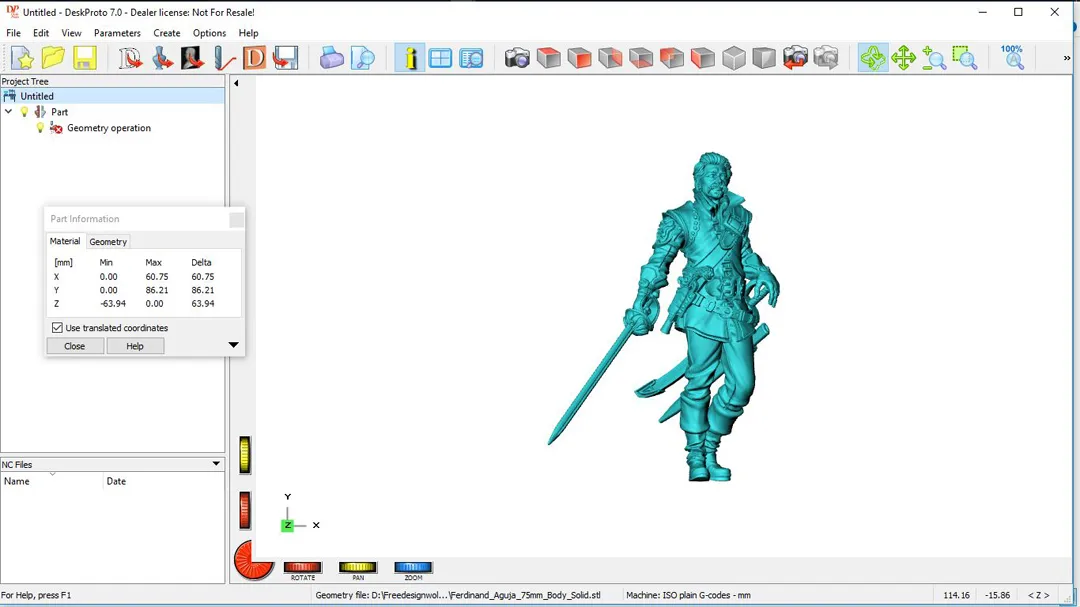Click the vertical red rotate thumbwheel
The width and height of the screenshot is (1080, 607).
(245, 511)
